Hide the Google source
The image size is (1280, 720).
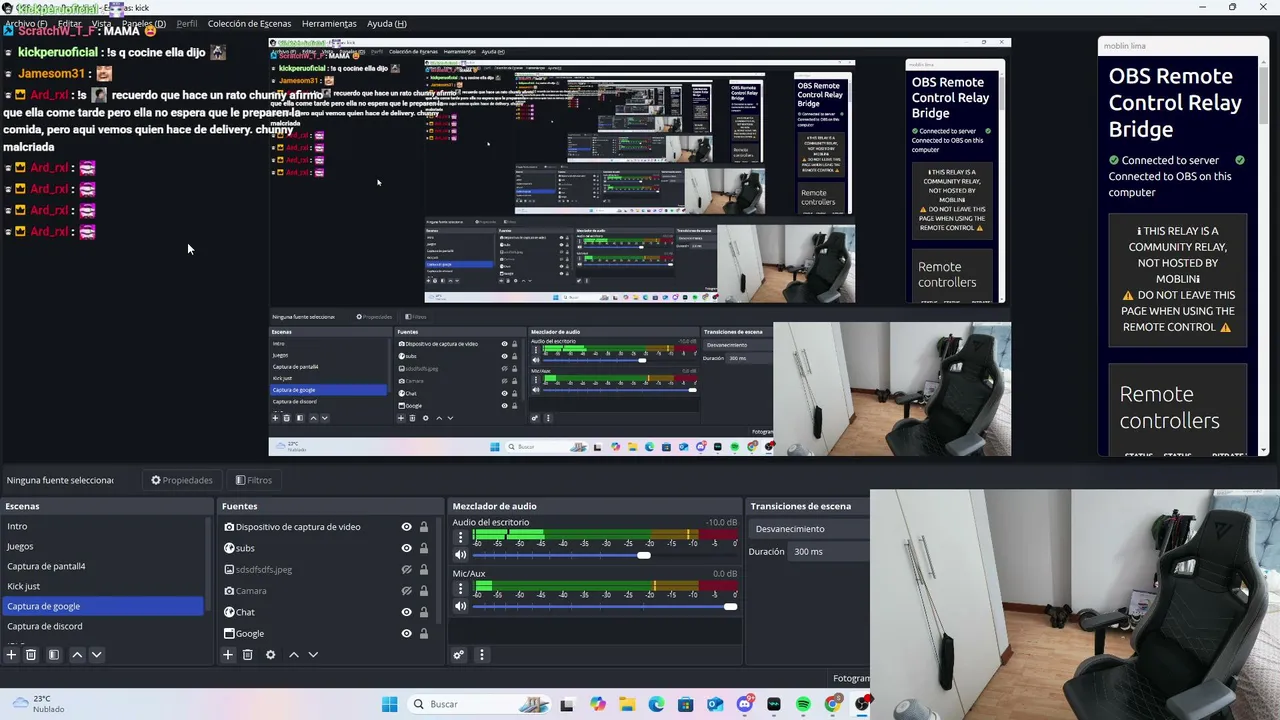pyautogui.click(x=406, y=633)
